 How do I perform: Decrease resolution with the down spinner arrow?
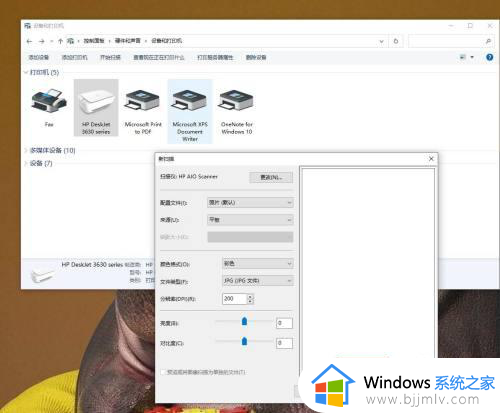(x=251, y=301)
